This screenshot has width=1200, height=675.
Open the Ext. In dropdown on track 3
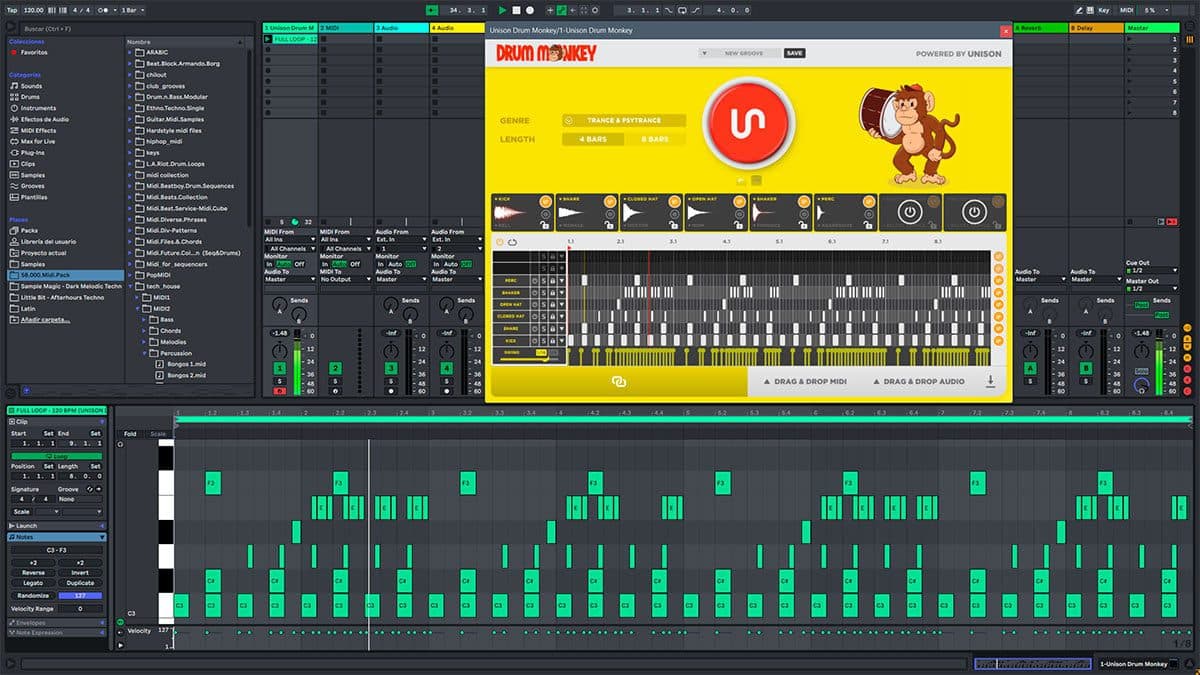coord(400,240)
